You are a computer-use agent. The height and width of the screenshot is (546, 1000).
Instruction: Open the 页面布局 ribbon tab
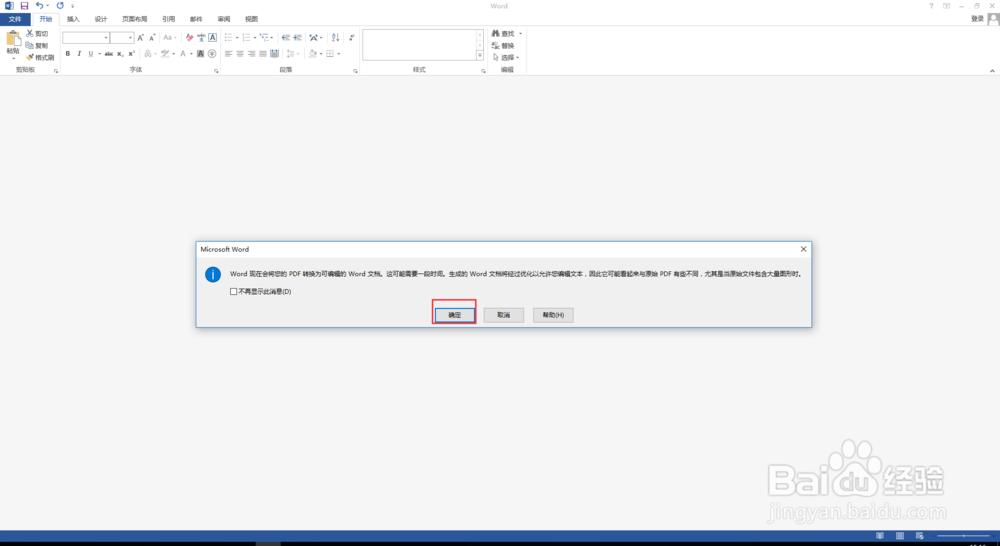tap(135, 19)
